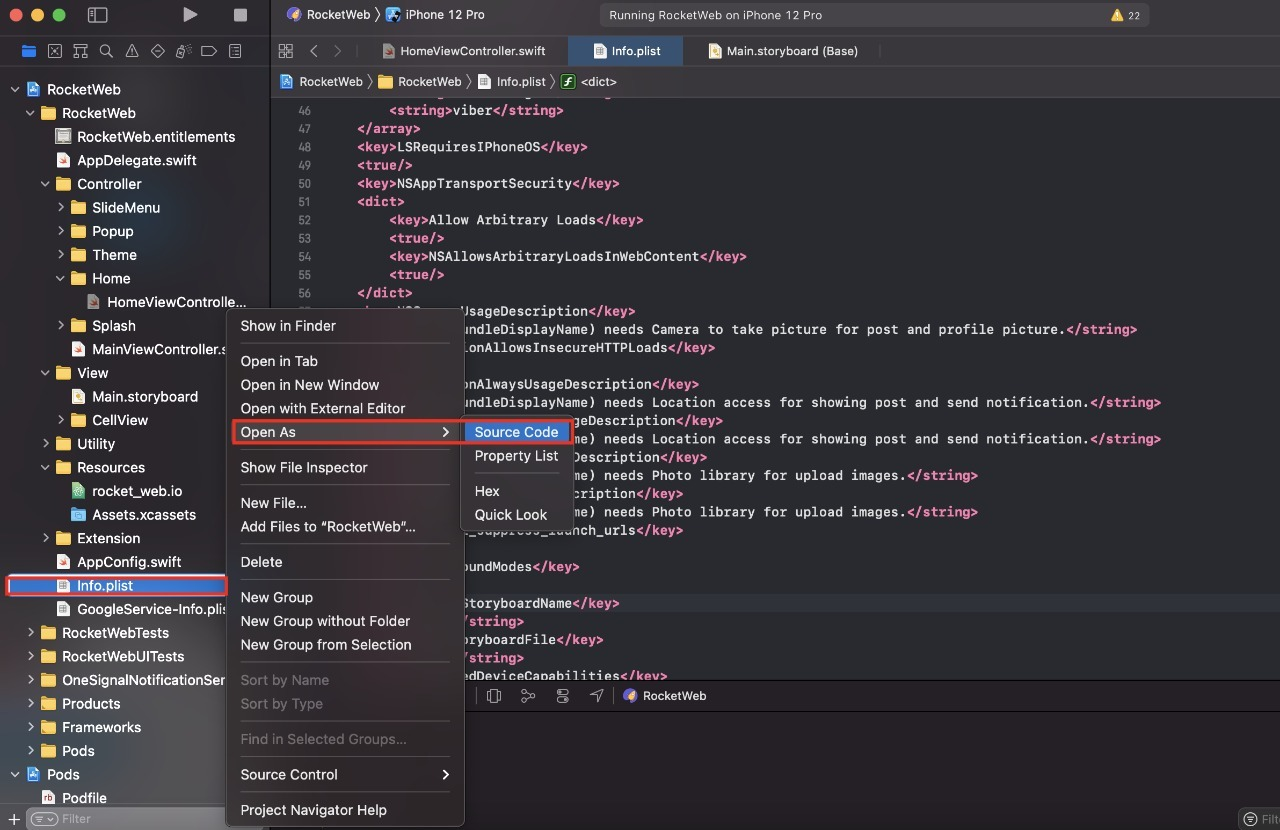Open the Report navigator
The image size is (1280, 830).
235,51
